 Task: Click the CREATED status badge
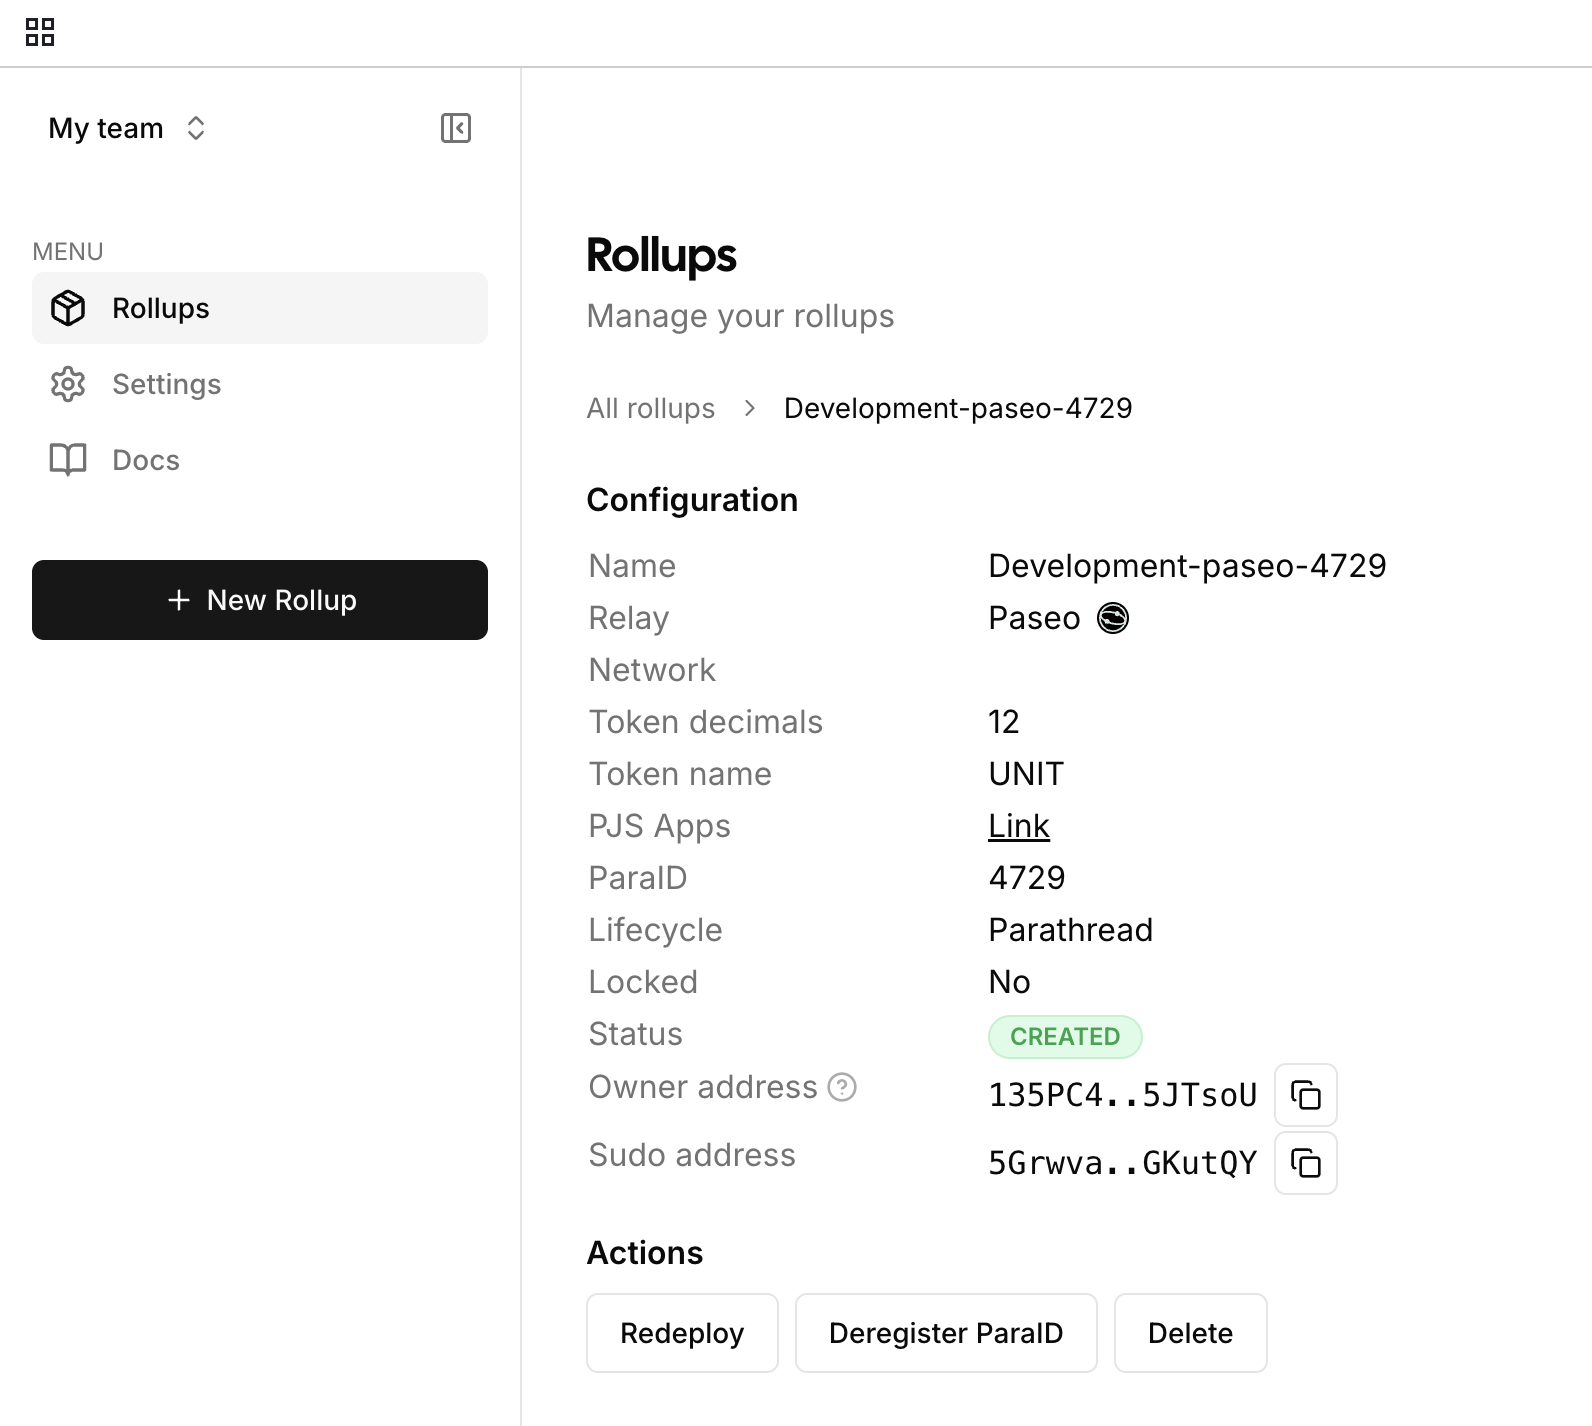click(1065, 1037)
